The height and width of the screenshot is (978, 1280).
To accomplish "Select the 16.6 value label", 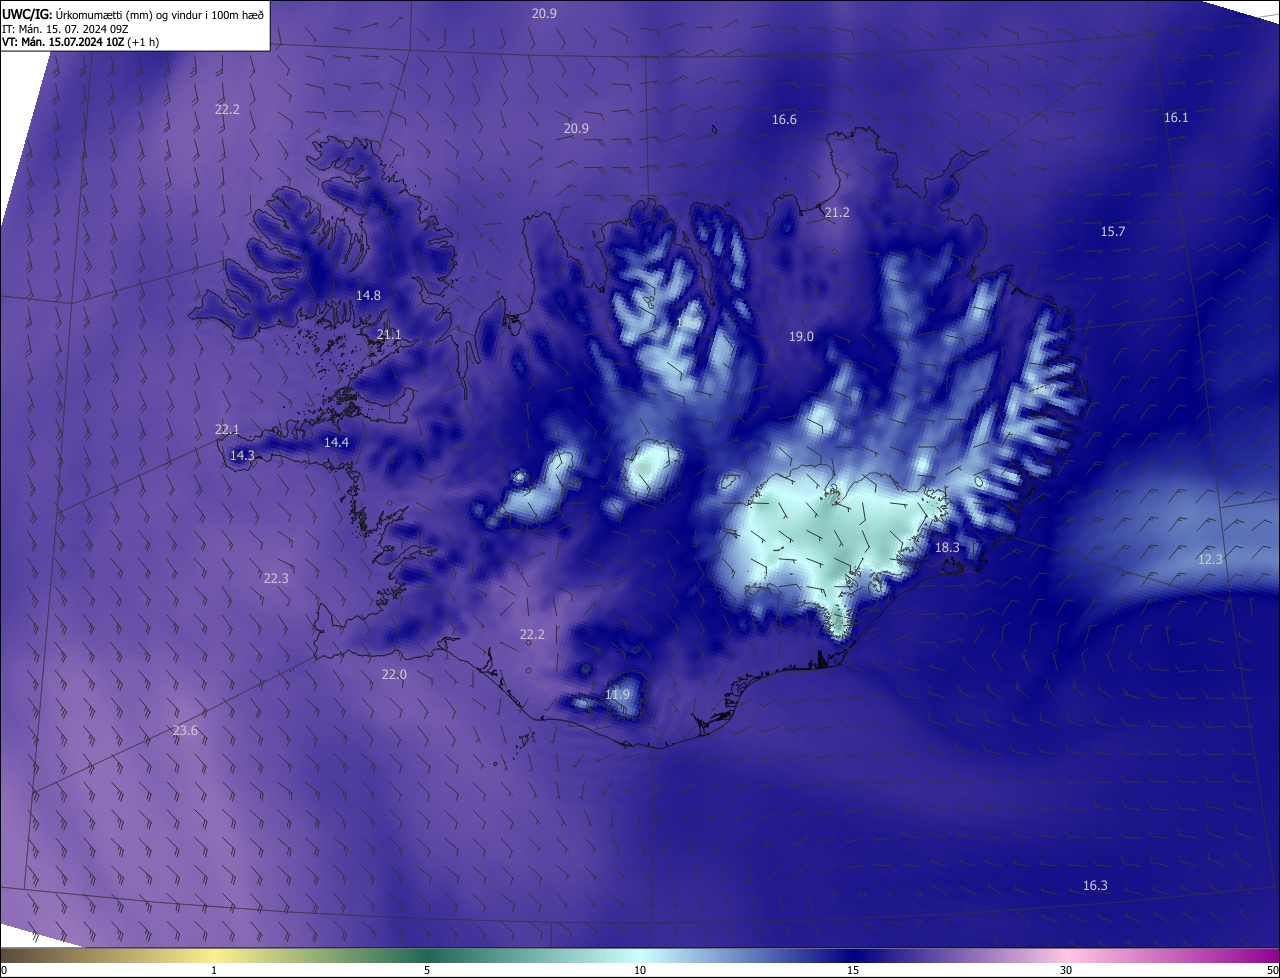I will (x=784, y=120).
